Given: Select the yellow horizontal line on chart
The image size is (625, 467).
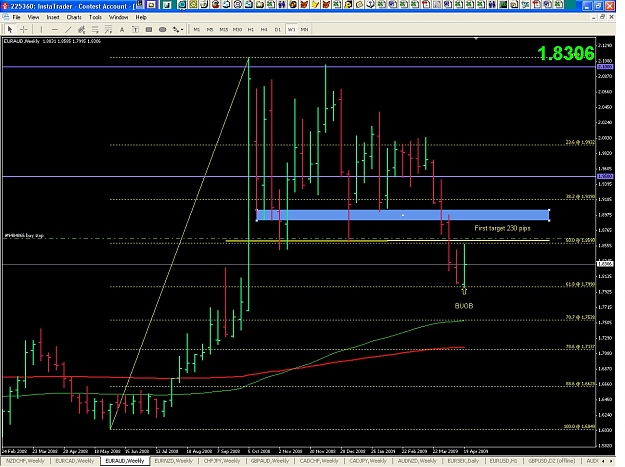Looking at the screenshot, I should point(387,241).
